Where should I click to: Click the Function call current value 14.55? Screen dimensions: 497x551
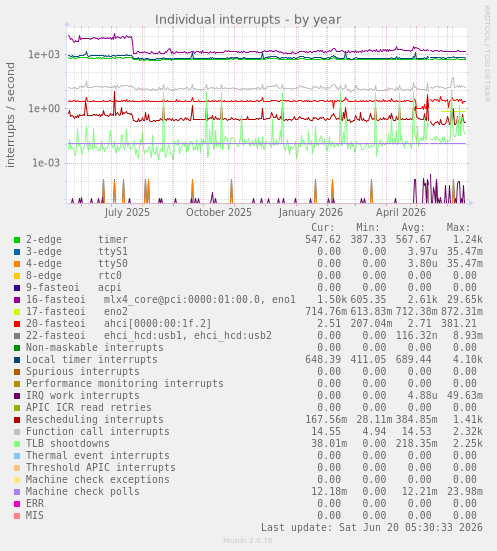pos(326,432)
